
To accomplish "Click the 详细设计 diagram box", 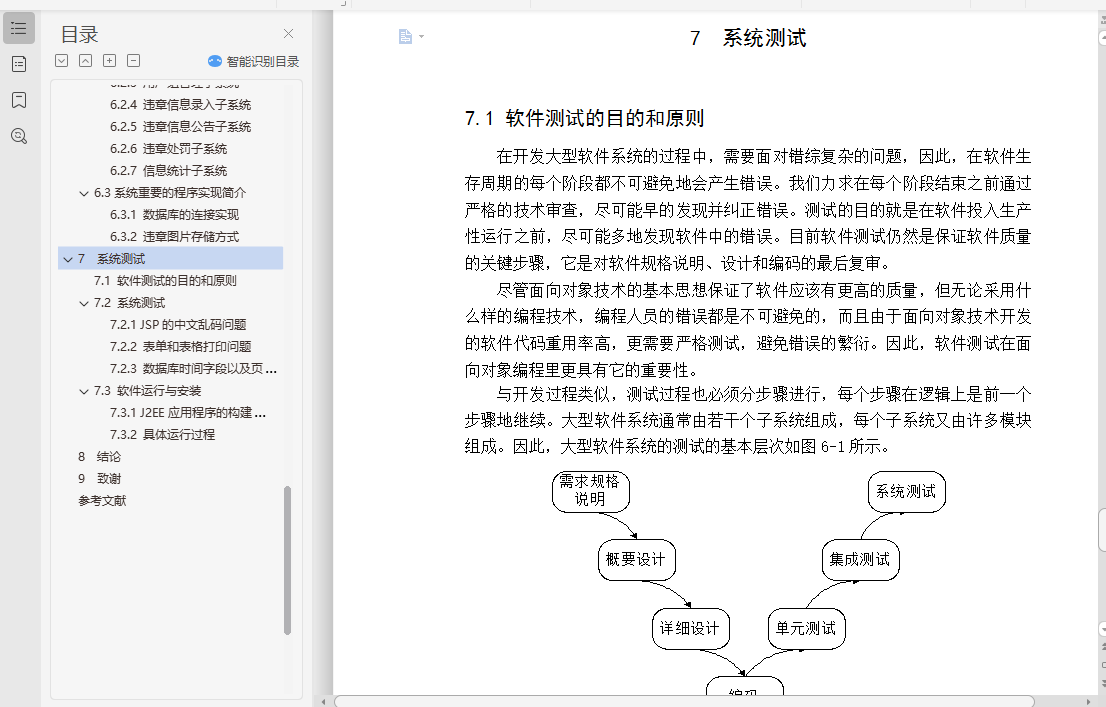I will 690,629.
